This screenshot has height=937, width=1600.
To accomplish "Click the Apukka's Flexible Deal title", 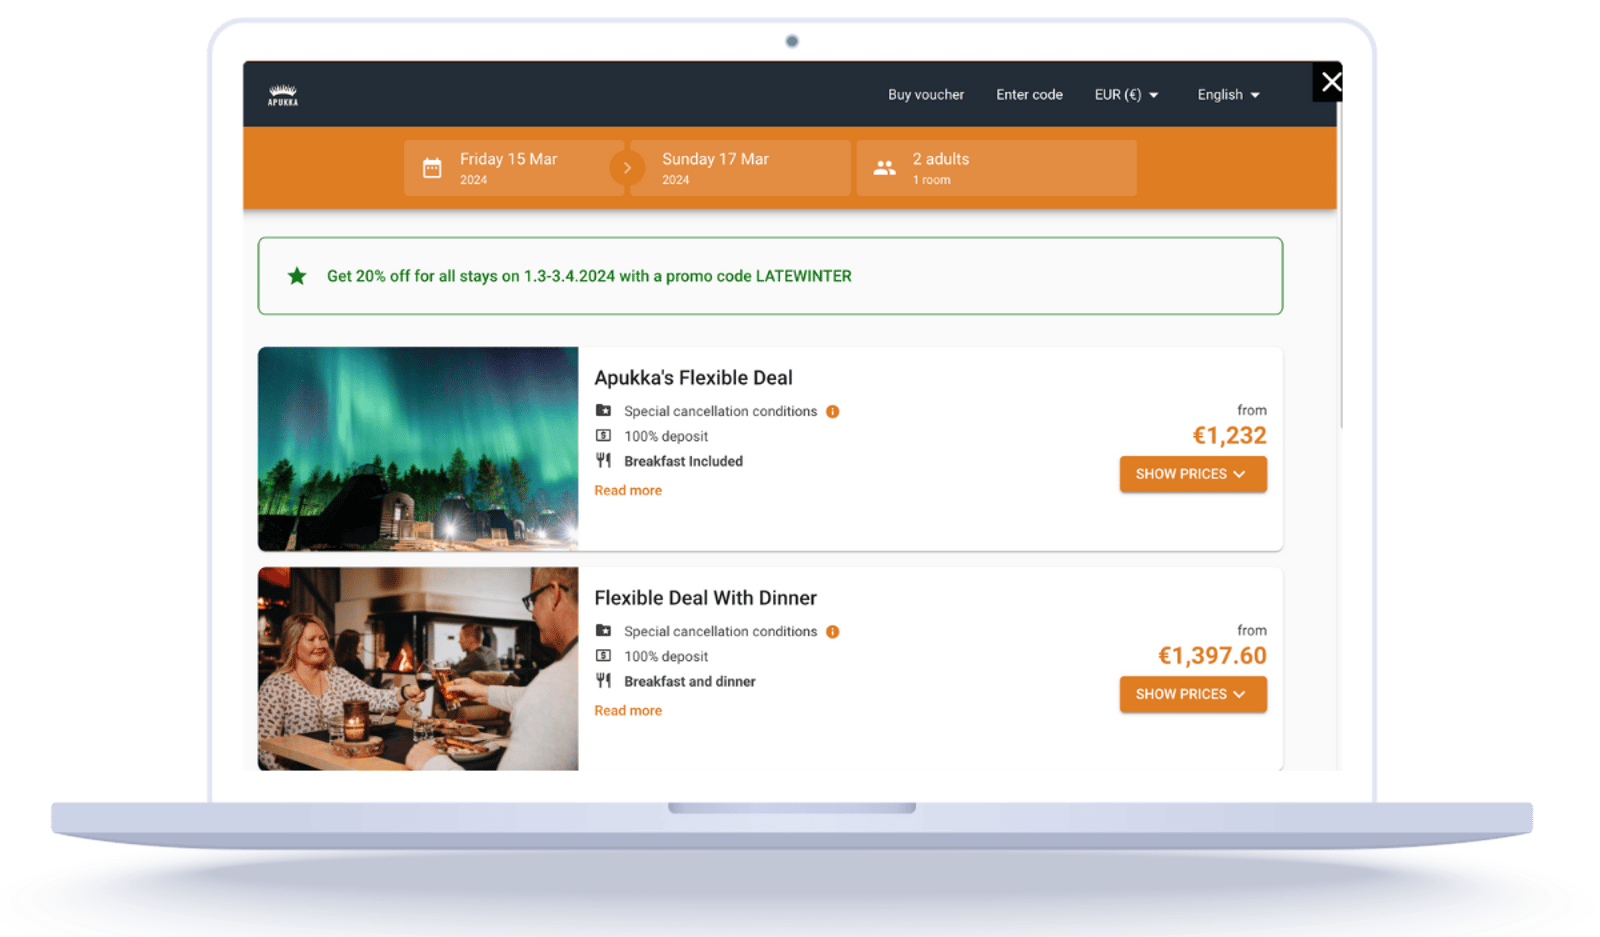I will coord(693,378).
